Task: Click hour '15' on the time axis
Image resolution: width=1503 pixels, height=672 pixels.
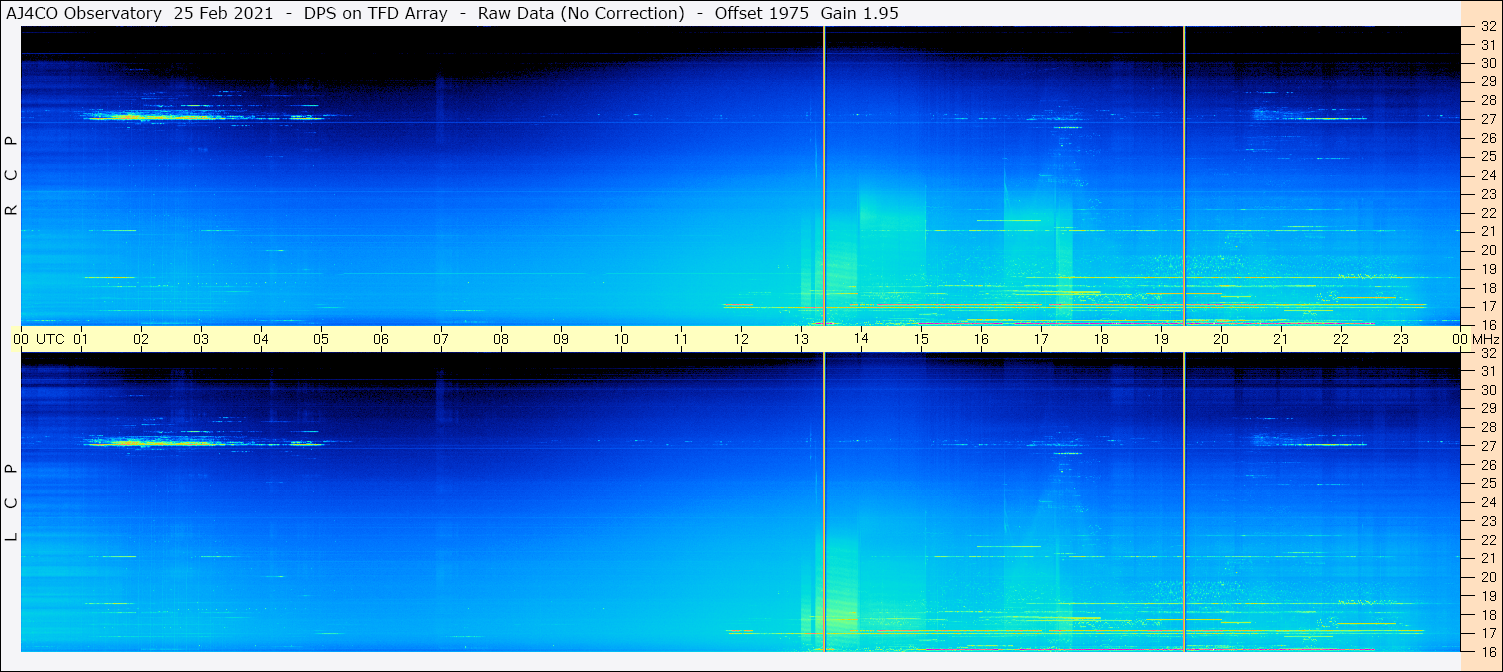Action: [921, 339]
